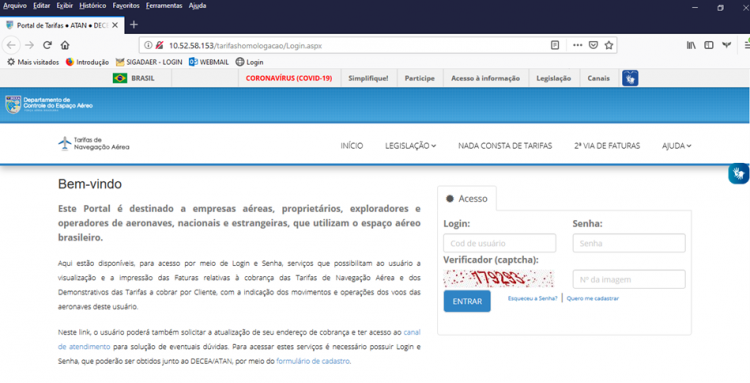Image resolution: width=750 pixels, height=383 pixels.
Task: Open Canais link in government bar
Action: click(x=598, y=78)
